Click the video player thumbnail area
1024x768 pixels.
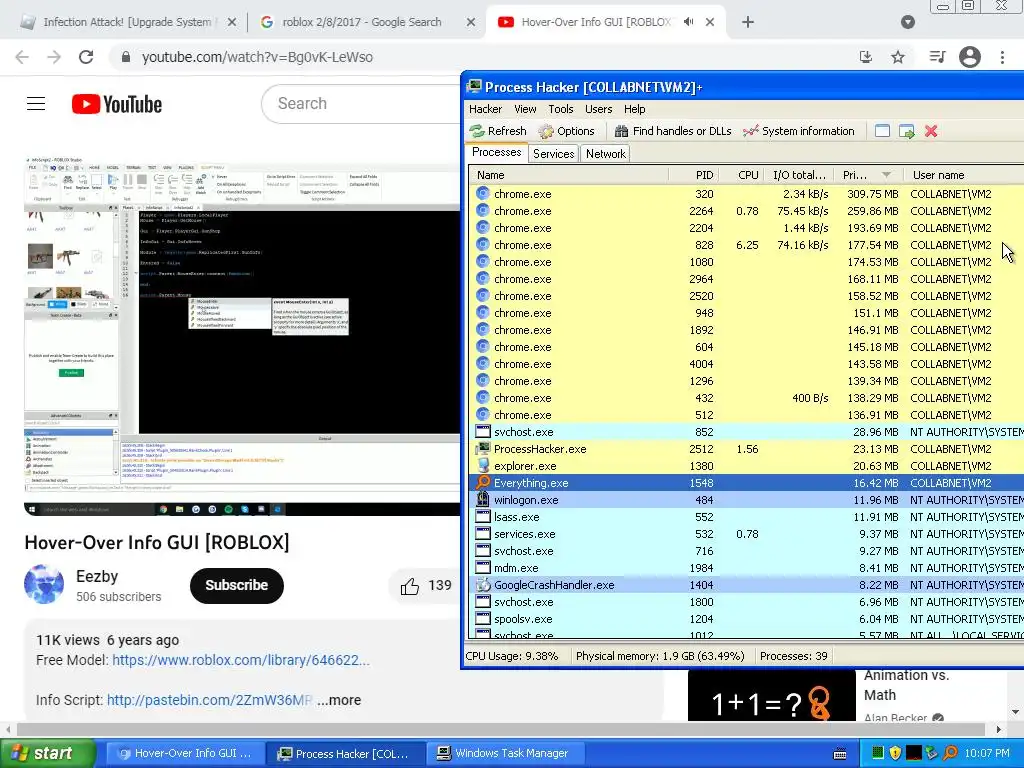coord(242,336)
